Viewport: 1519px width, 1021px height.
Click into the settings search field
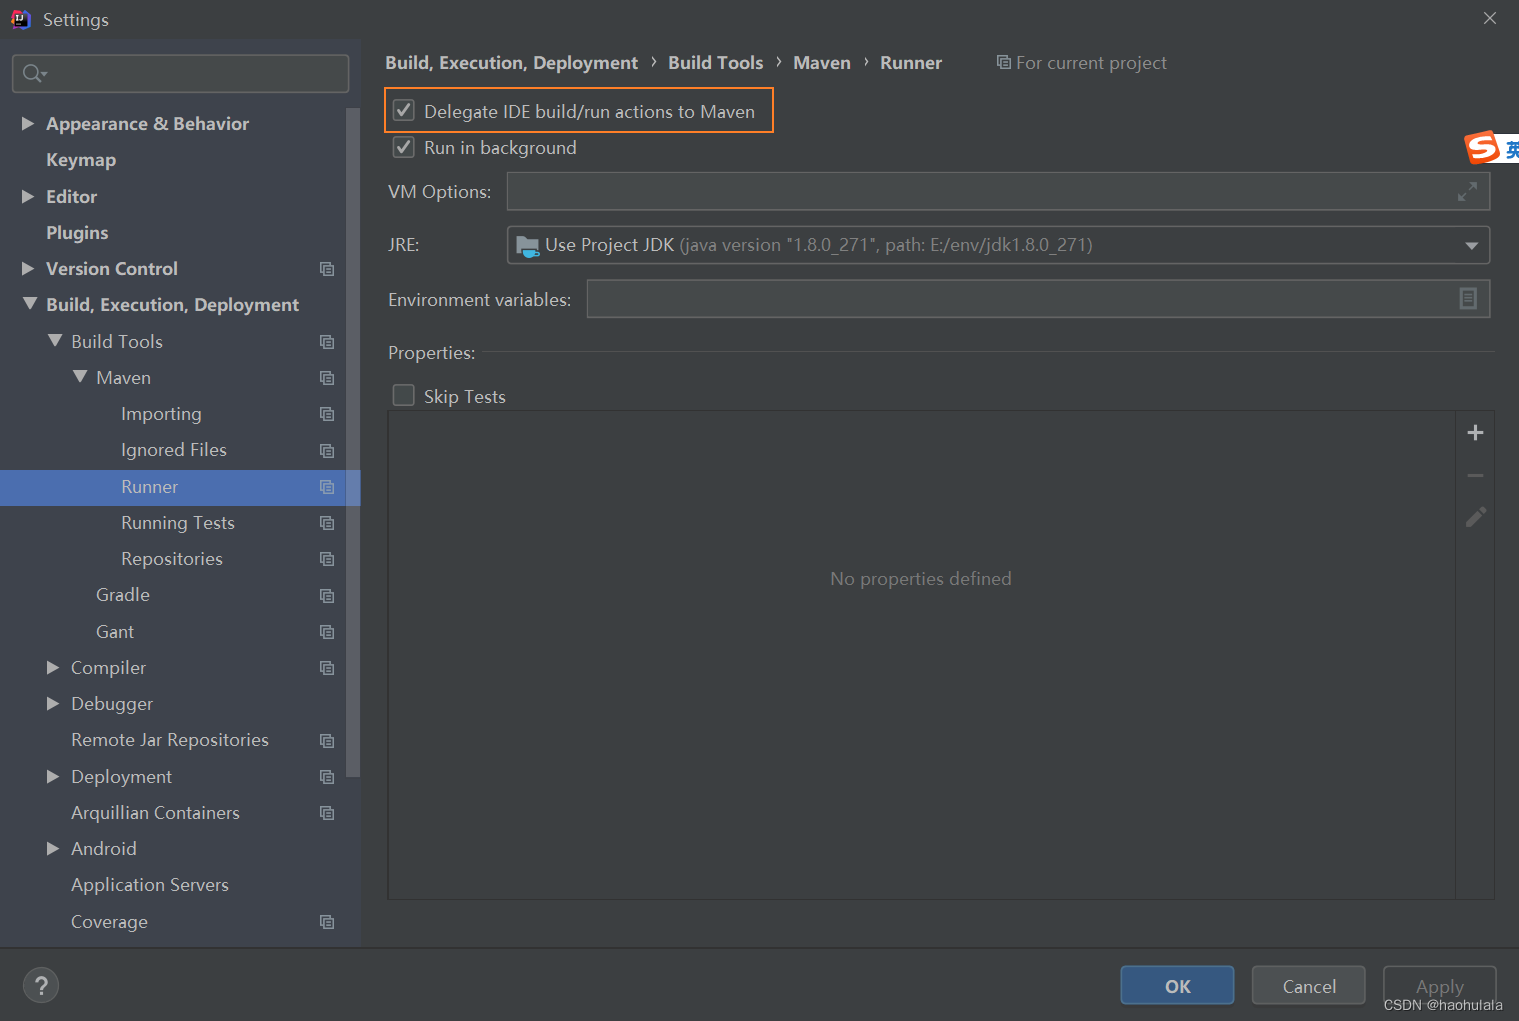tap(180, 73)
